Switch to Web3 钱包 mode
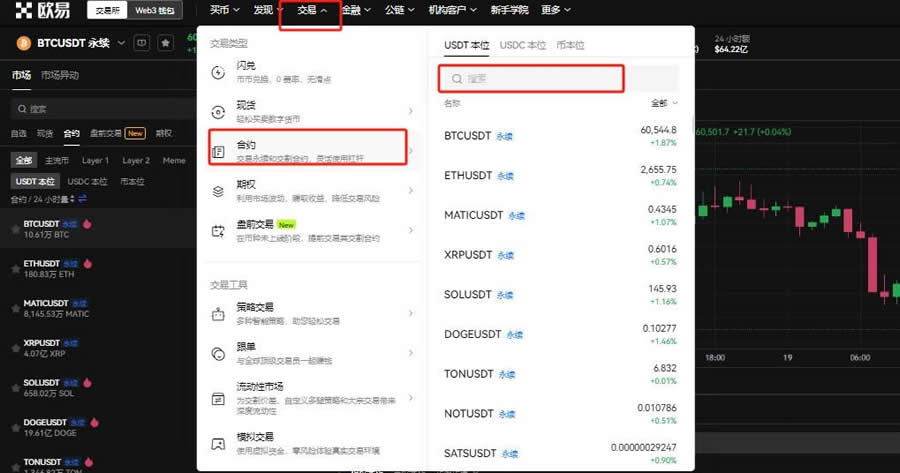This screenshot has width=900, height=473. coord(154,11)
